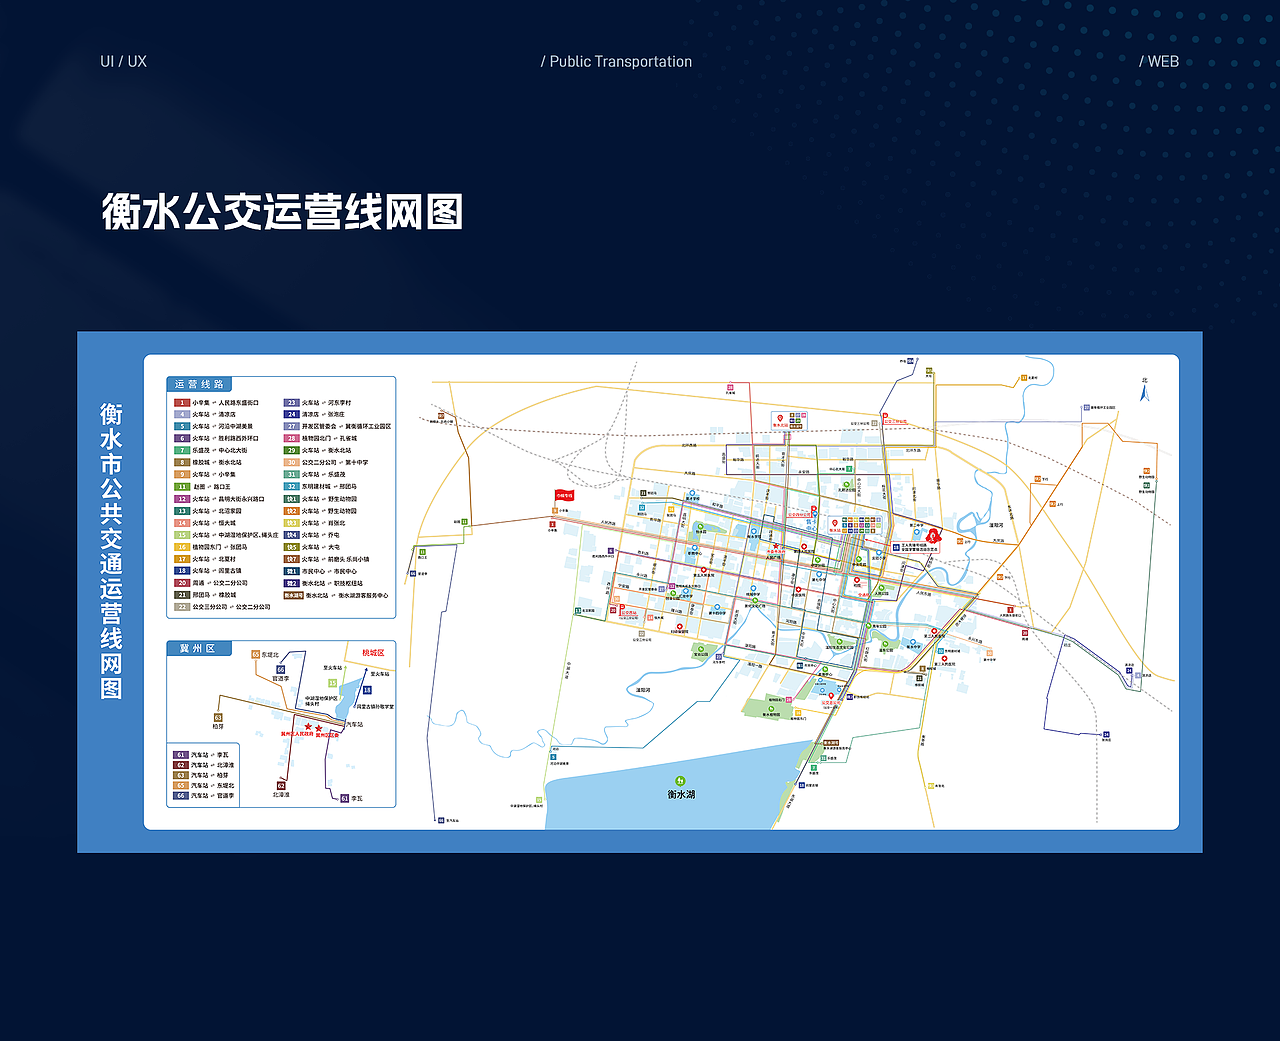This screenshot has width=1280, height=1041.
Task: Select the route 7 green legend badge
Action: tap(182, 450)
